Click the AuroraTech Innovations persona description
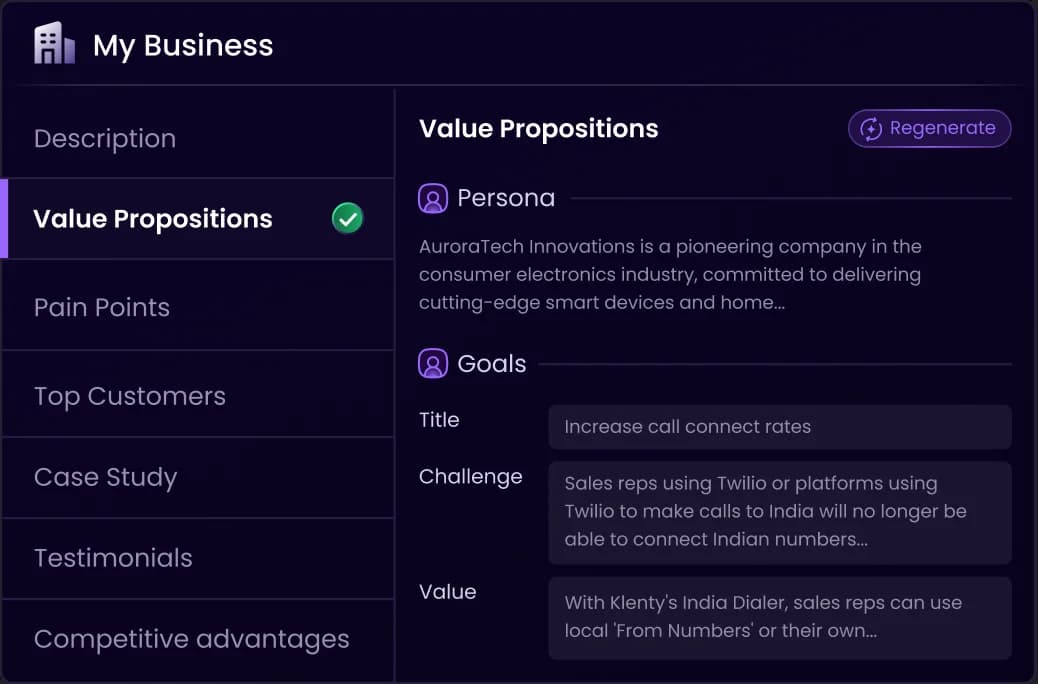The width and height of the screenshot is (1038, 684). pyautogui.click(x=670, y=274)
